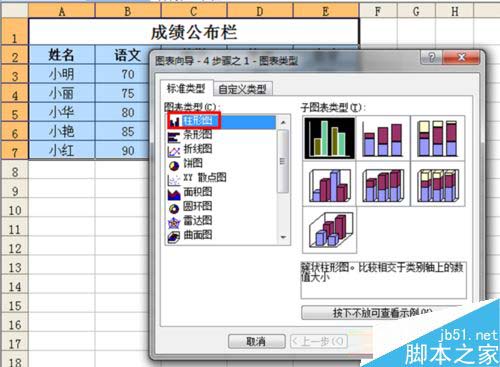Select column D header
The image size is (500, 367).
(260, 12)
